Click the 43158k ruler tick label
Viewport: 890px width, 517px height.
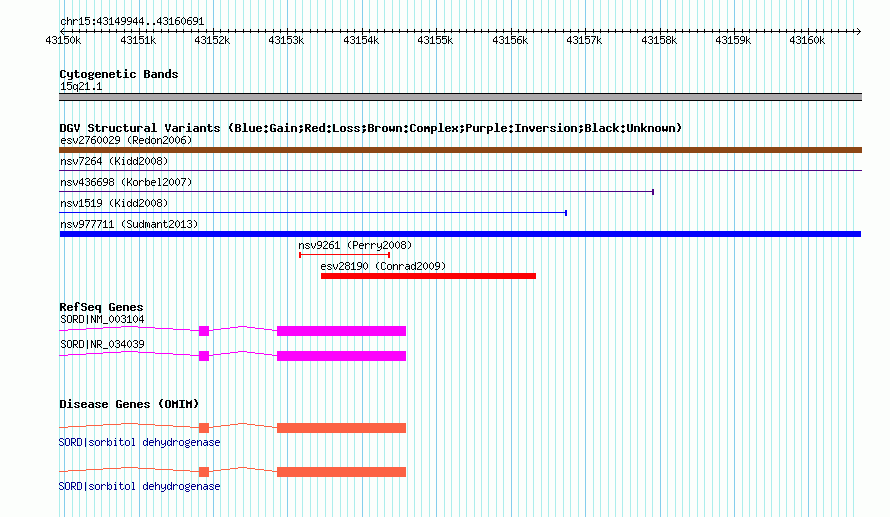[x=659, y=40]
